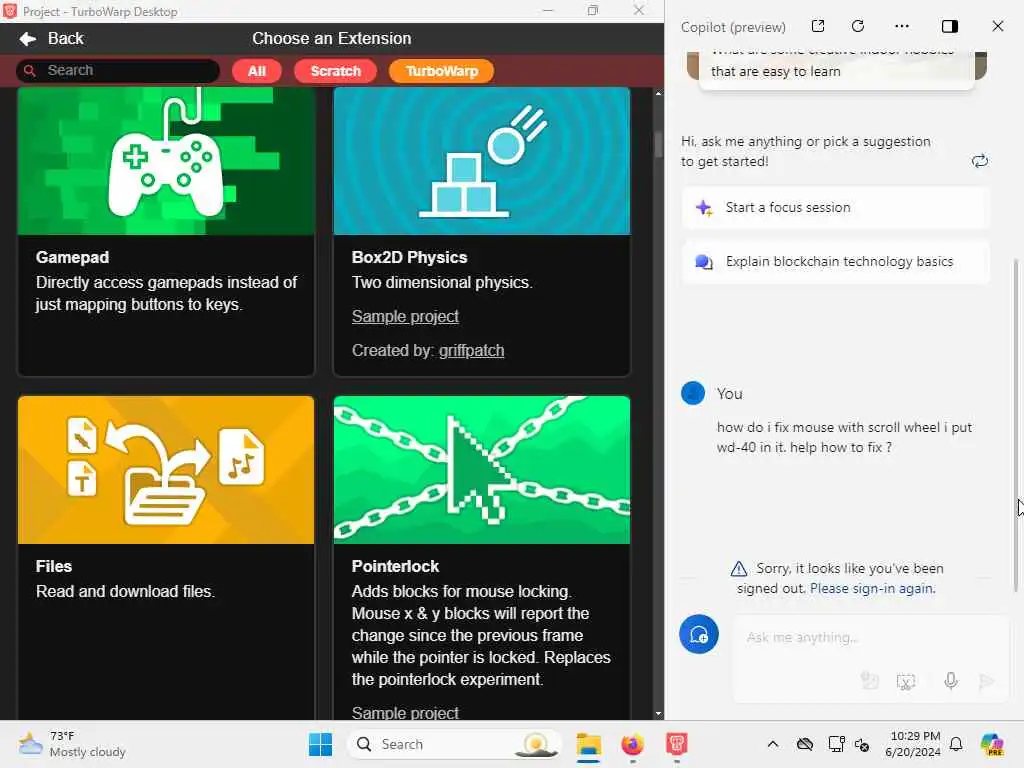This screenshot has height=768, width=1024.
Task: Click add image icon in Copilot input
Action: (x=869, y=681)
